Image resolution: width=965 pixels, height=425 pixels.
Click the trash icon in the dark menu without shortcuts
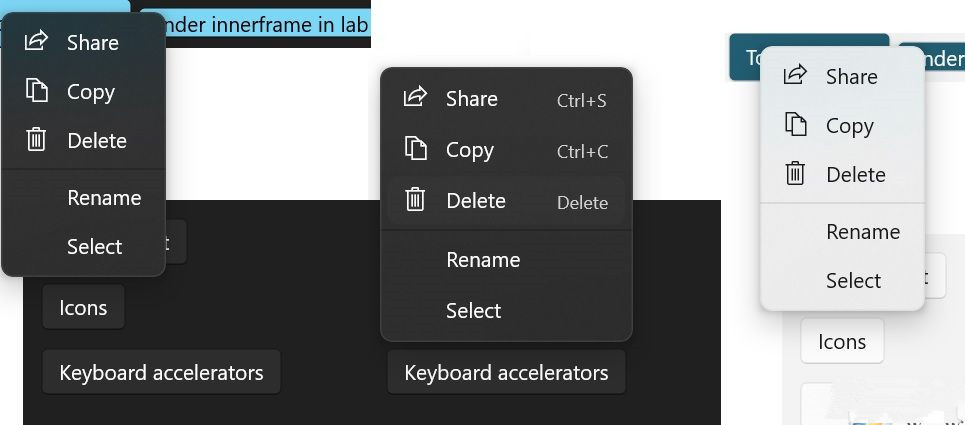click(x=36, y=140)
